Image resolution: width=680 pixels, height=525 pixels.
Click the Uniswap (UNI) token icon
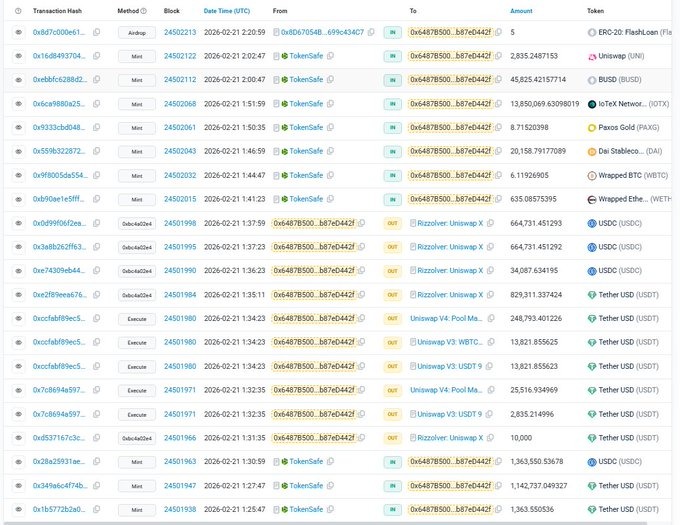click(x=592, y=56)
